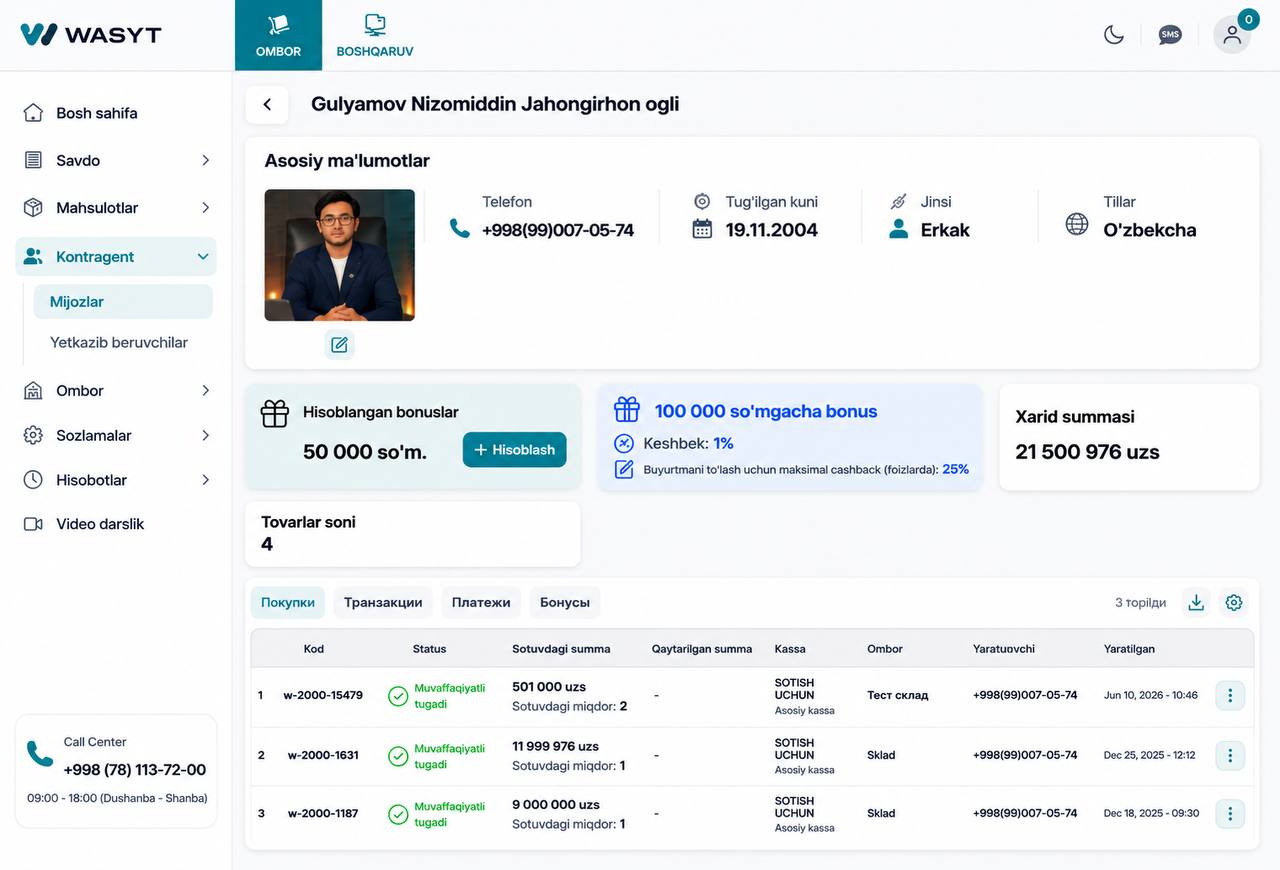Click the maximal cashback edit icon
1280x870 pixels.
624,469
